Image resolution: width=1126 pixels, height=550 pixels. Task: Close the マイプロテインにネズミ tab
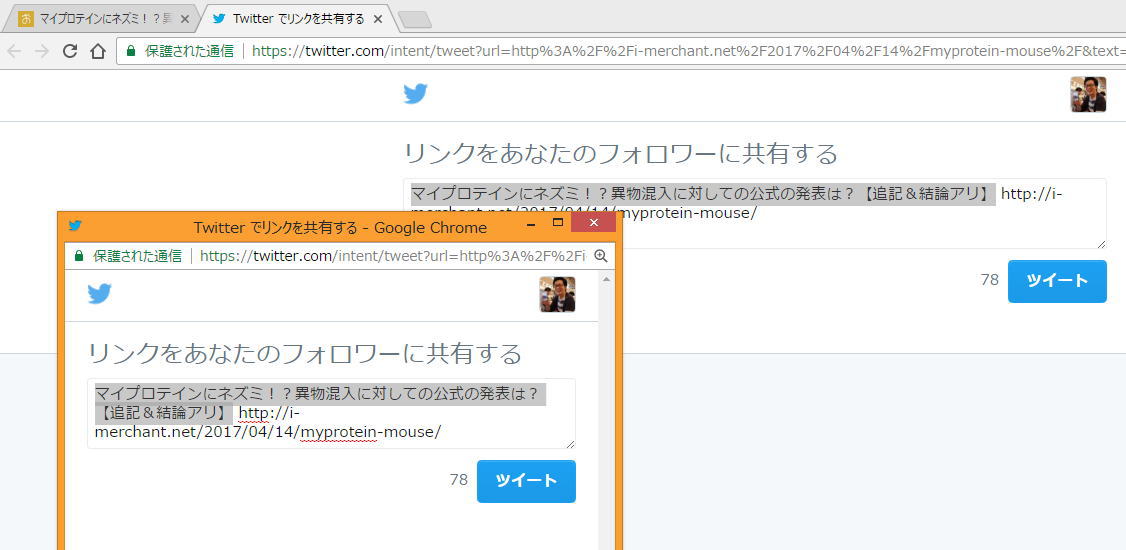pyautogui.click(x=185, y=19)
